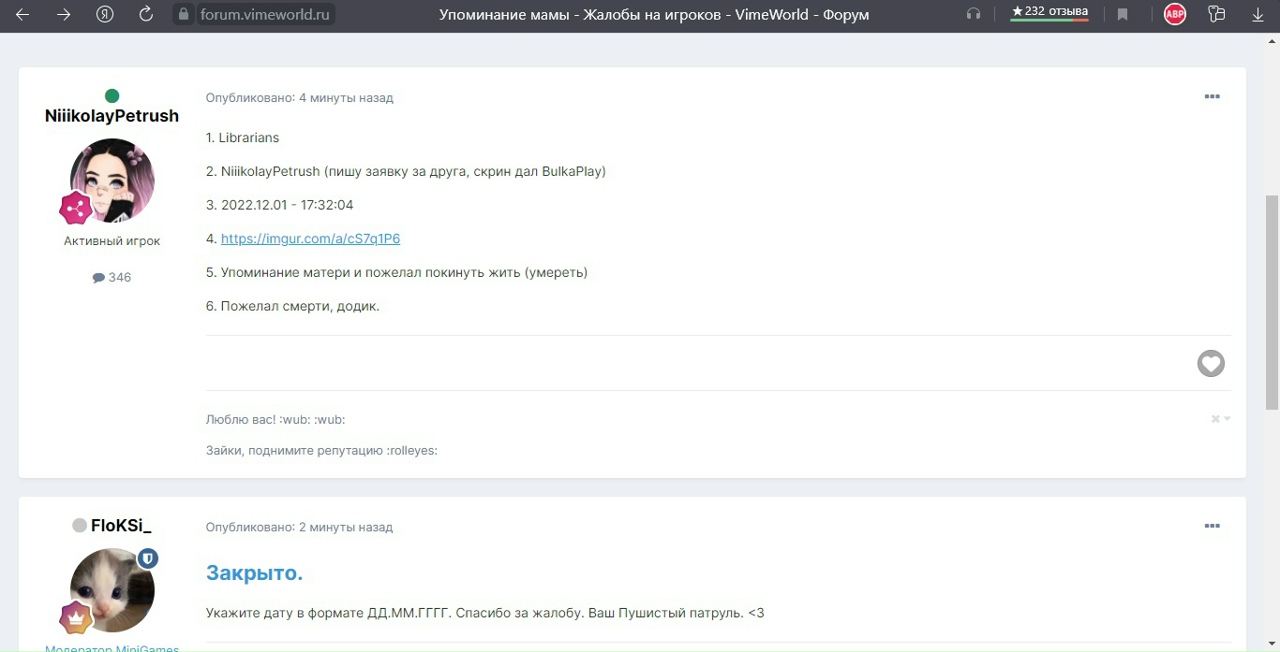Image resolution: width=1280 pixels, height=652 pixels.
Task: Click the forum.vimeworld.ru address field
Action: [x=265, y=14]
